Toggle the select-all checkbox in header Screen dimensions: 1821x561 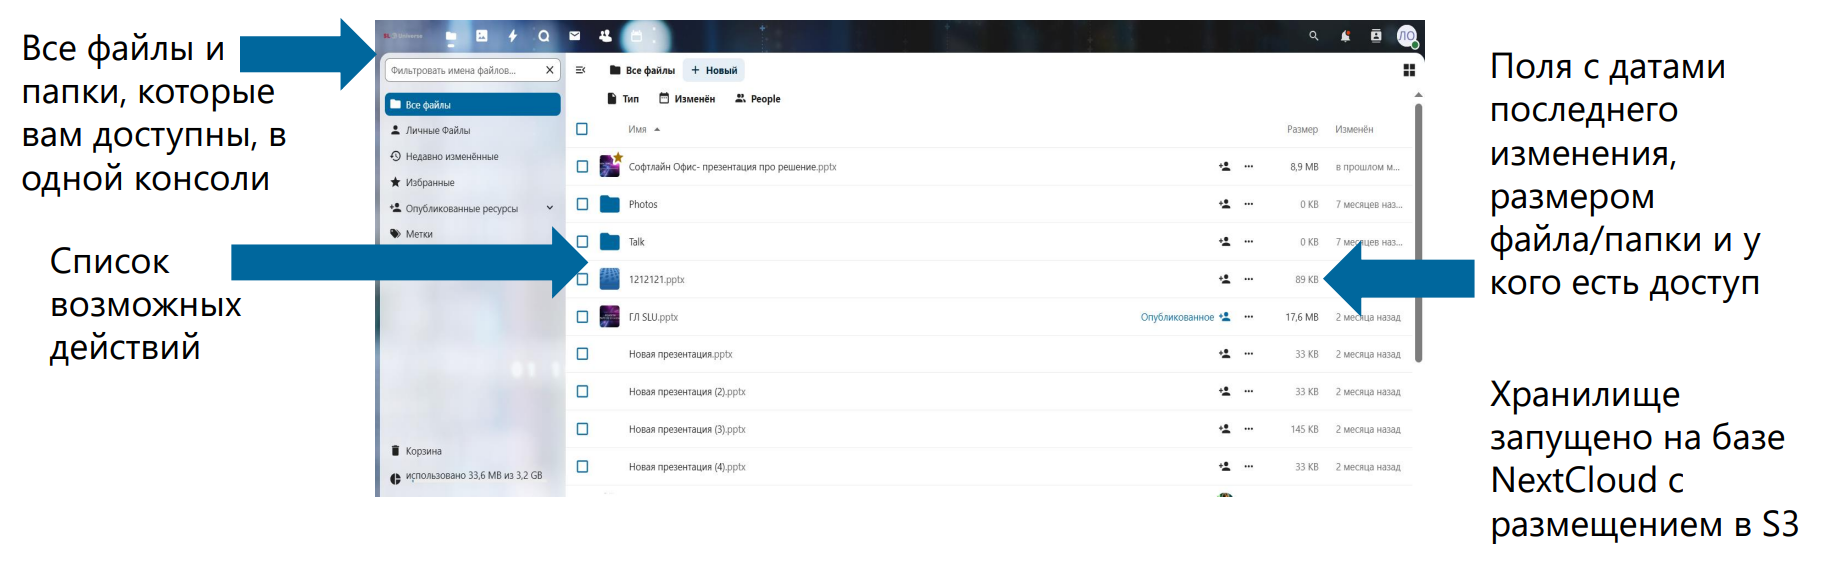pos(582,129)
